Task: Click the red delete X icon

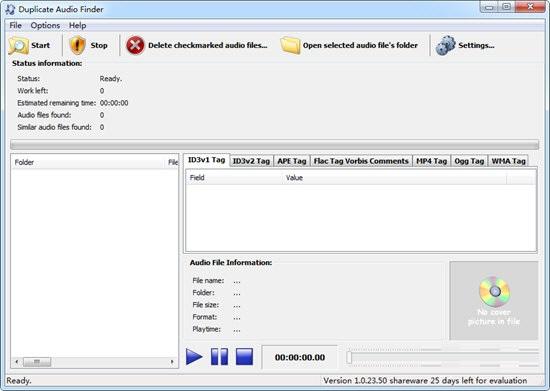Action: pyautogui.click(x=135, y=45)
